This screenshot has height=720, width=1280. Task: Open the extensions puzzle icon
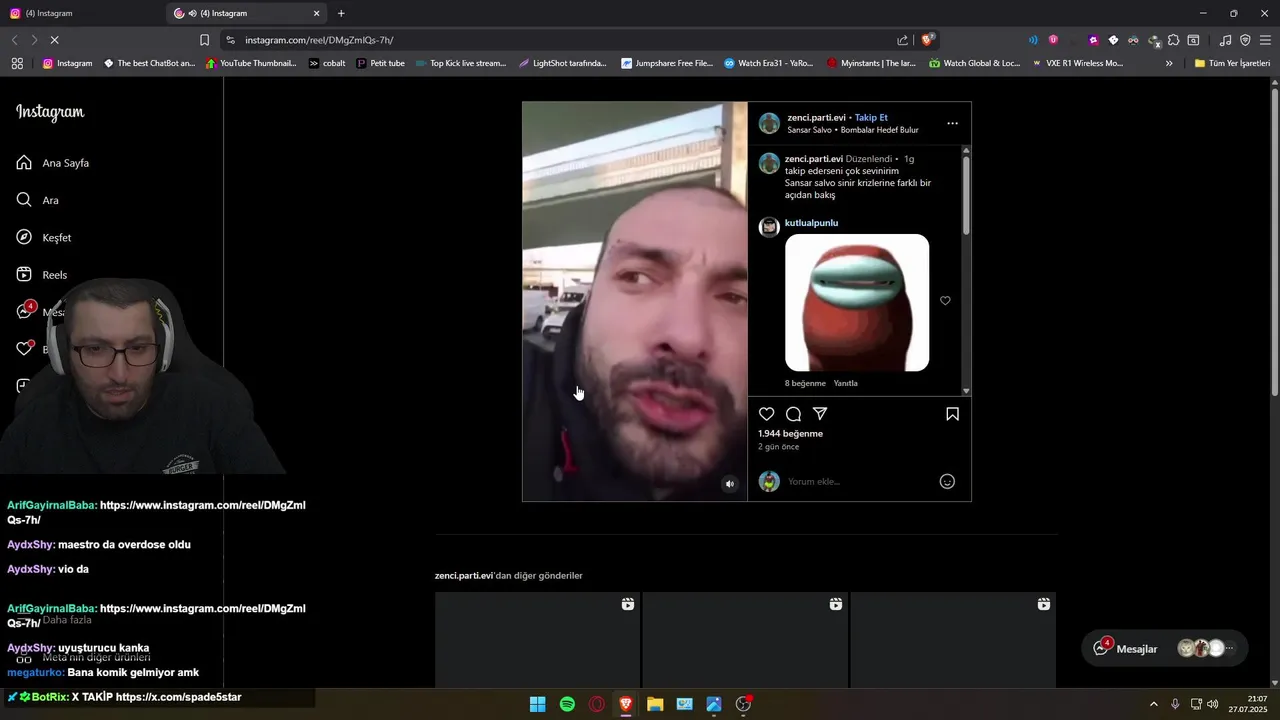pos(1173,40)
